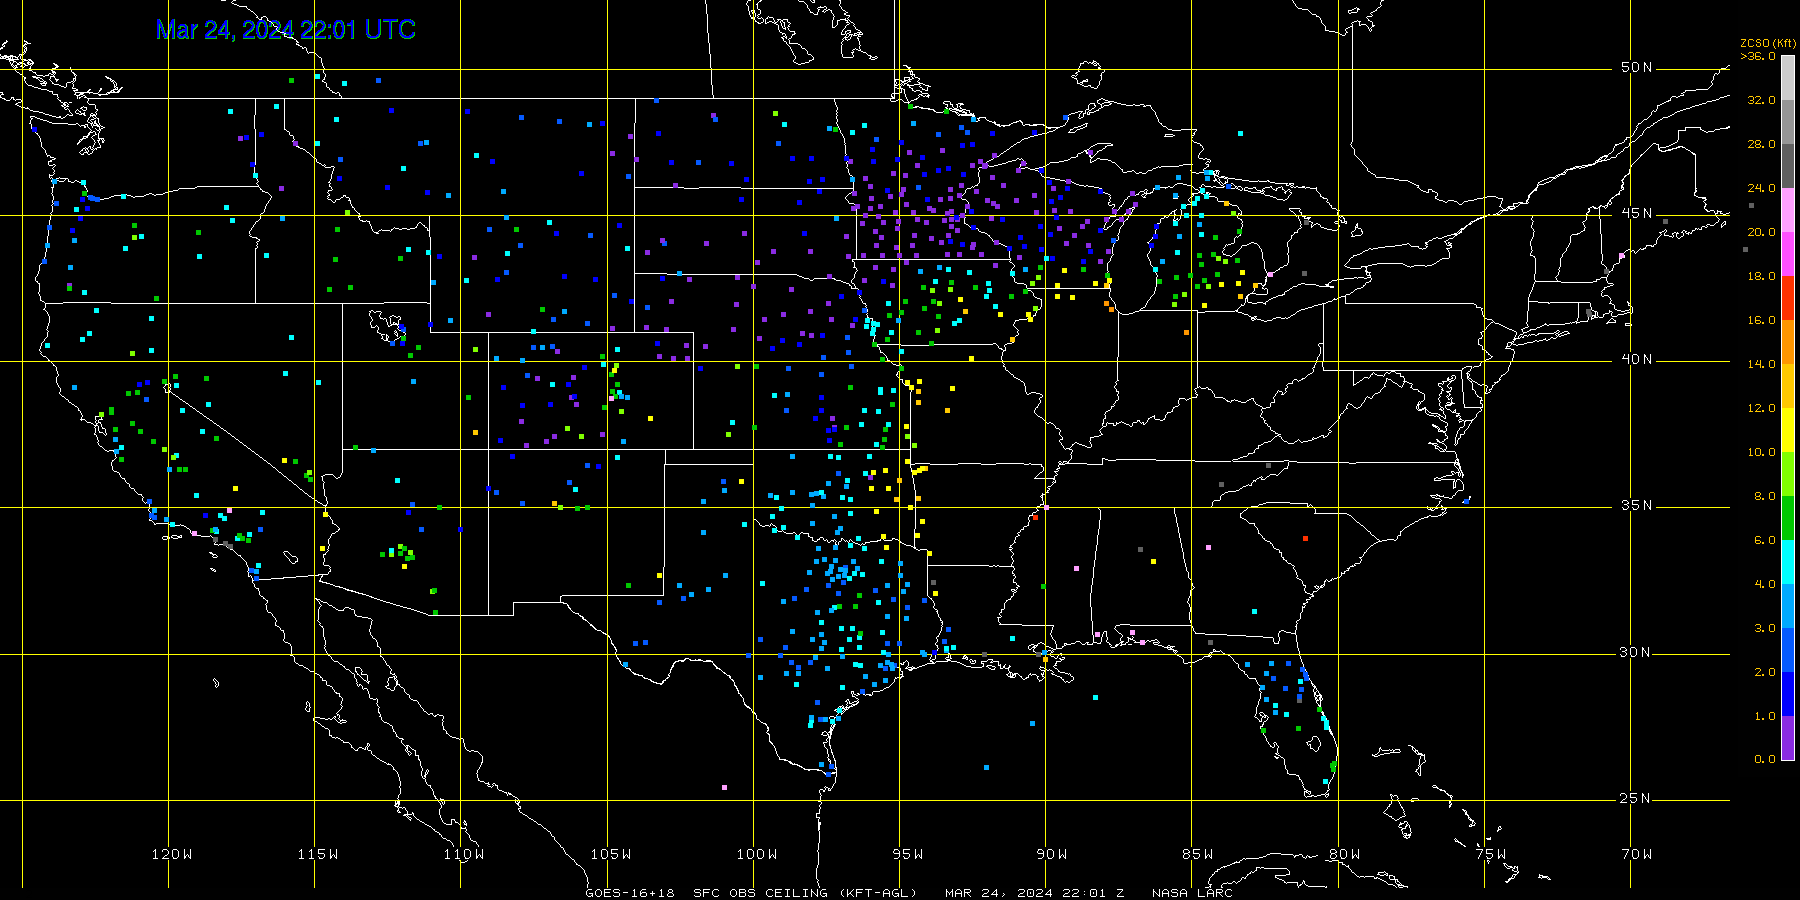Click the '115W' longitude label
1800x900 pixels.
(x=318, y=854)
